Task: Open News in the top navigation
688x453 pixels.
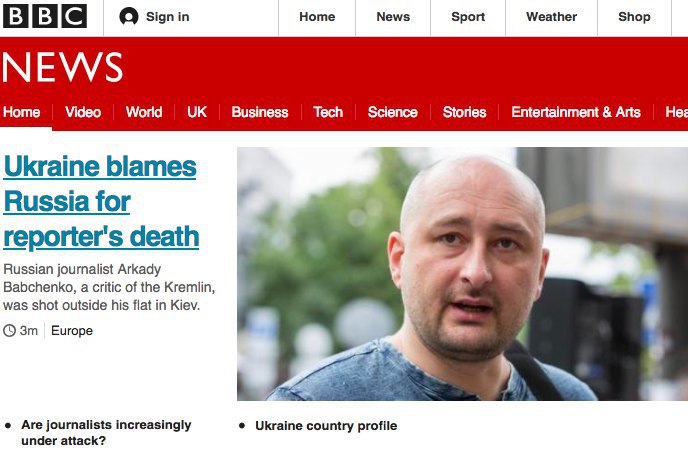Action: coord(393,17)
